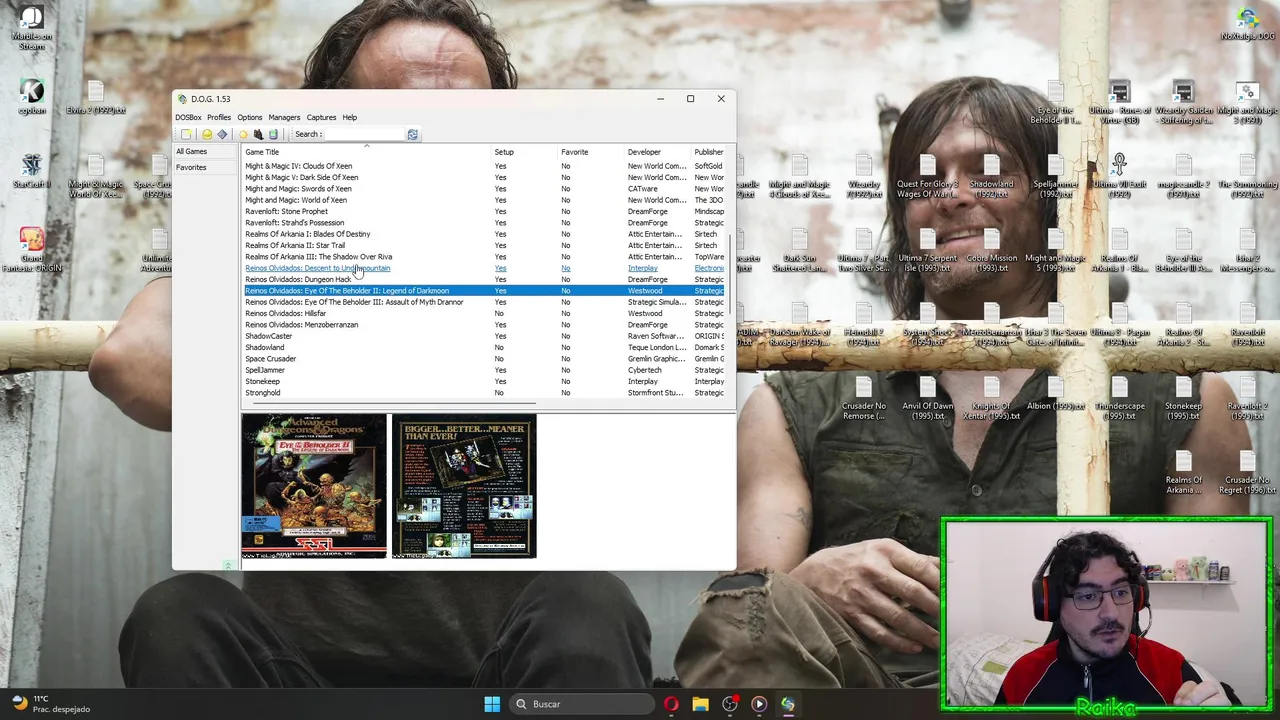
Task: Select Realms Of Arkania II: Star Trail
Action: [484, 245]
